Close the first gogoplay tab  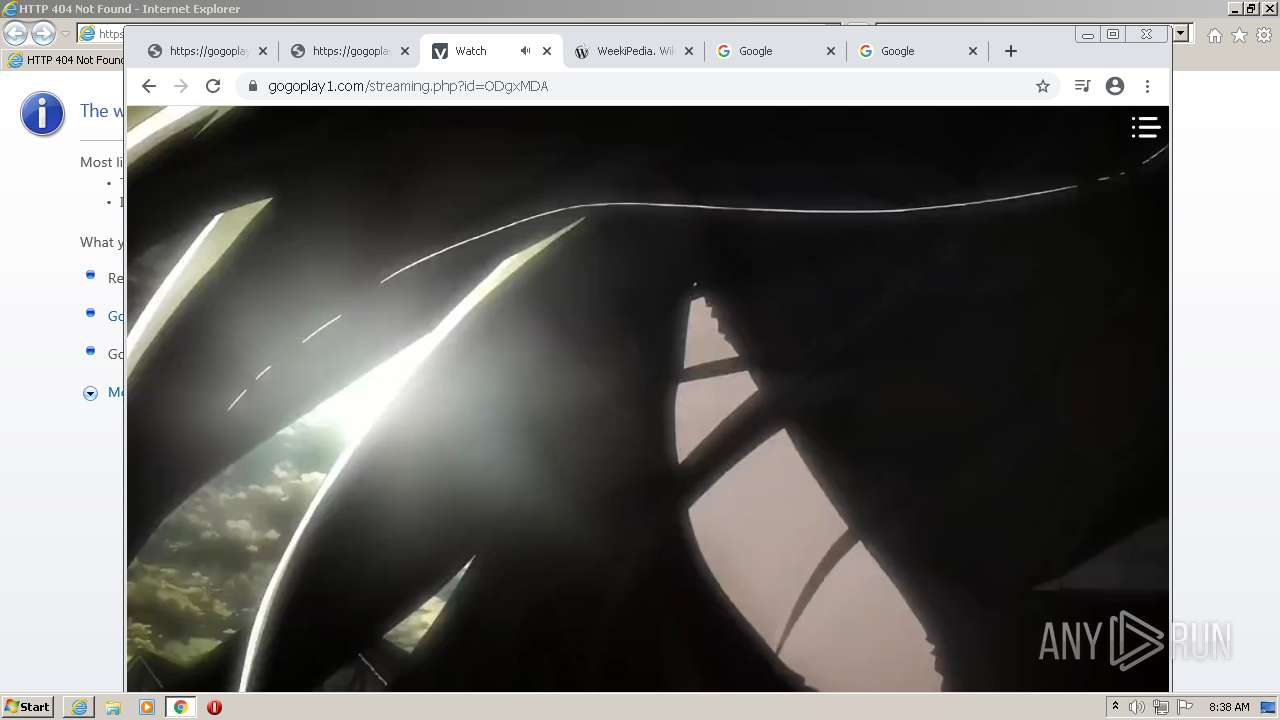[x=263, y=51]
